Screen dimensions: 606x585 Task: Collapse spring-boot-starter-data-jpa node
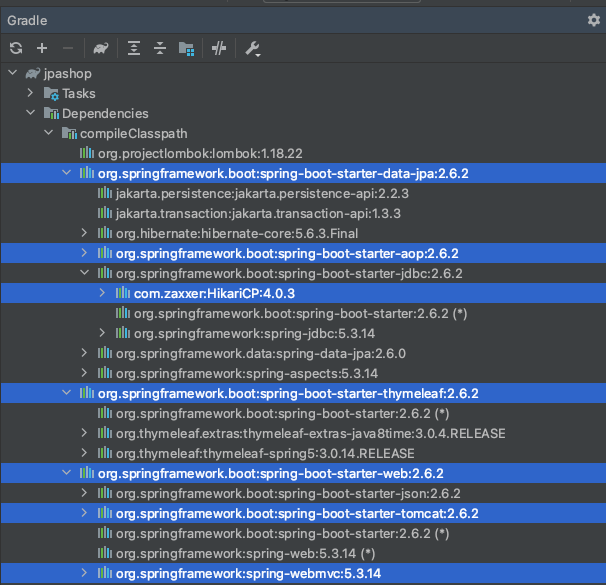pos(66,173)
